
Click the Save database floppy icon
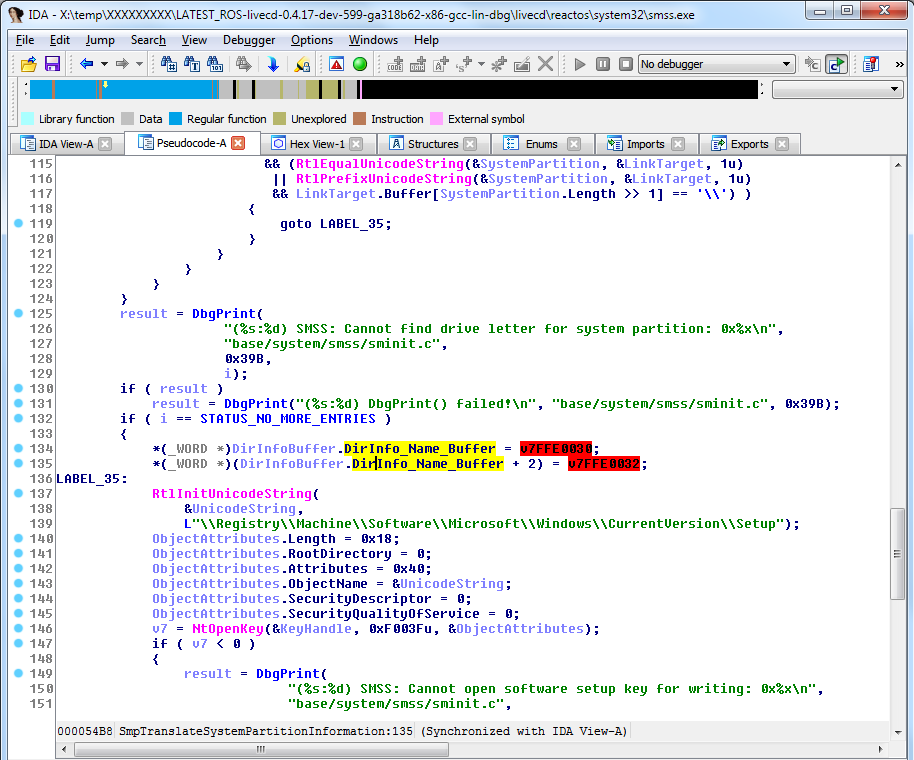point(52,64)
